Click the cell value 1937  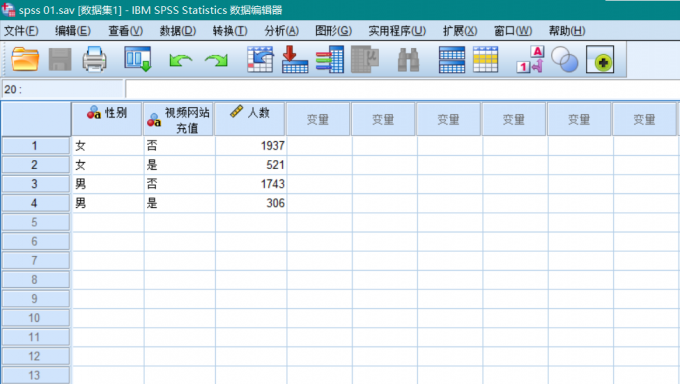coord(251,146)
